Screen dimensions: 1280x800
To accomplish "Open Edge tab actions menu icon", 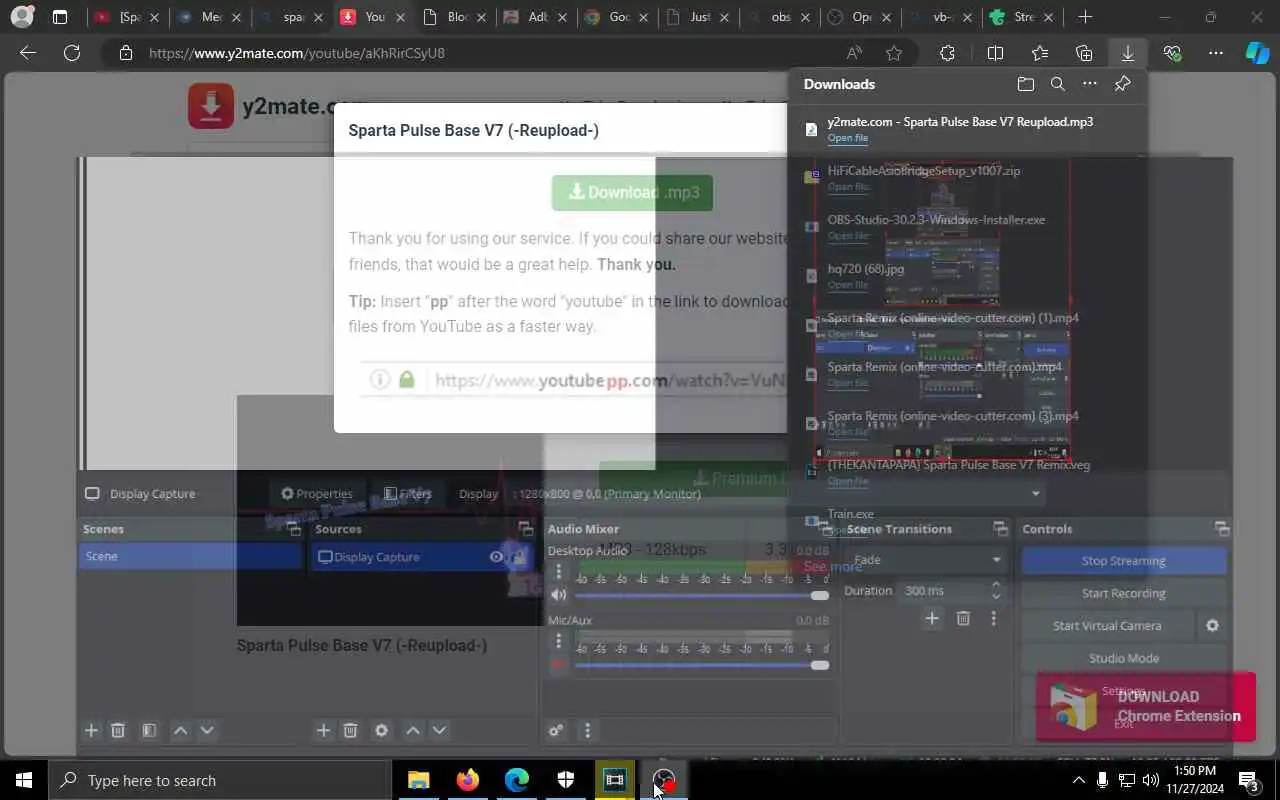I will coord(60,17).
